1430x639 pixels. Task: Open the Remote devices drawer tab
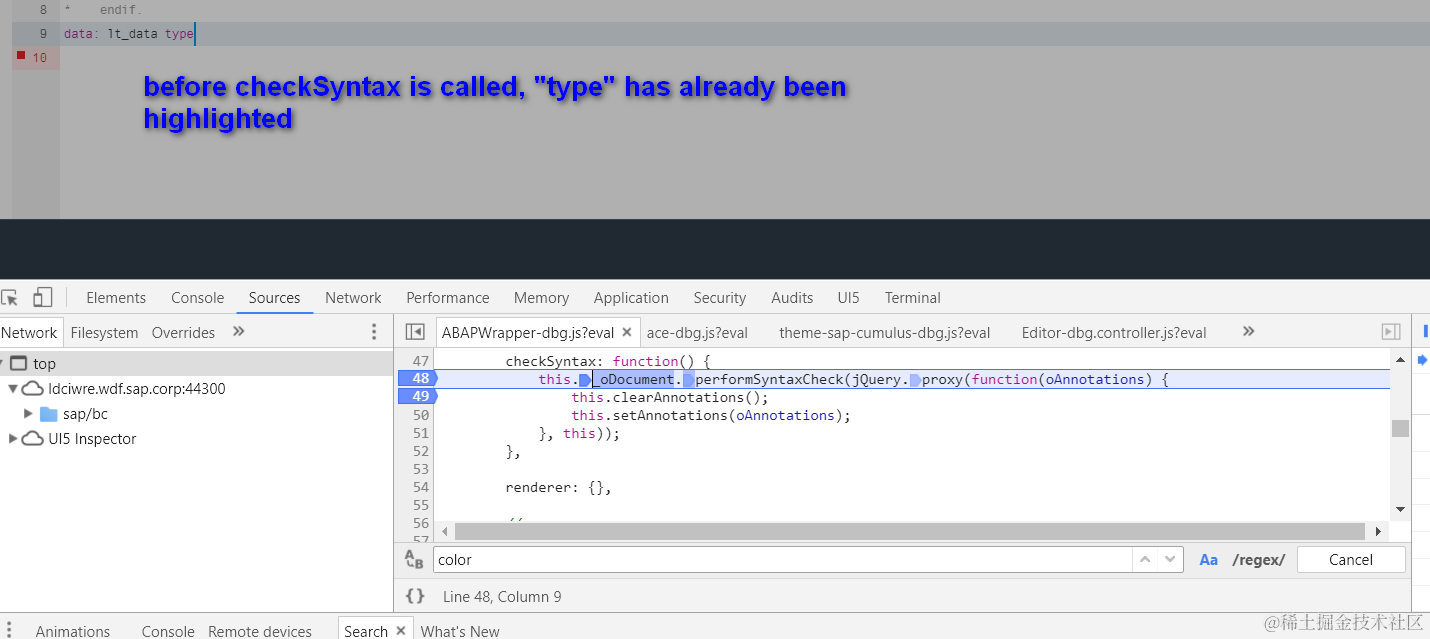260,631
